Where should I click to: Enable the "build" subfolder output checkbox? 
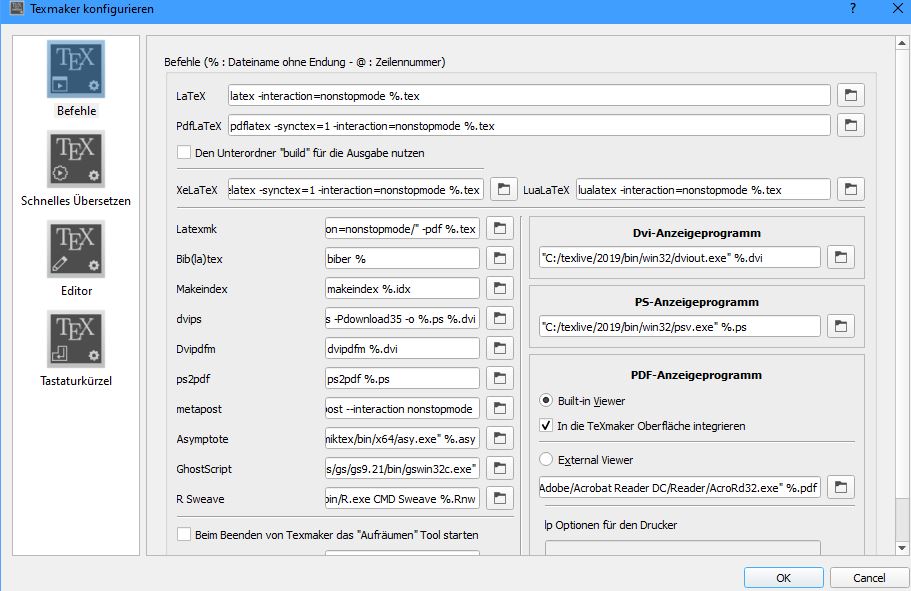pos(184,153)
